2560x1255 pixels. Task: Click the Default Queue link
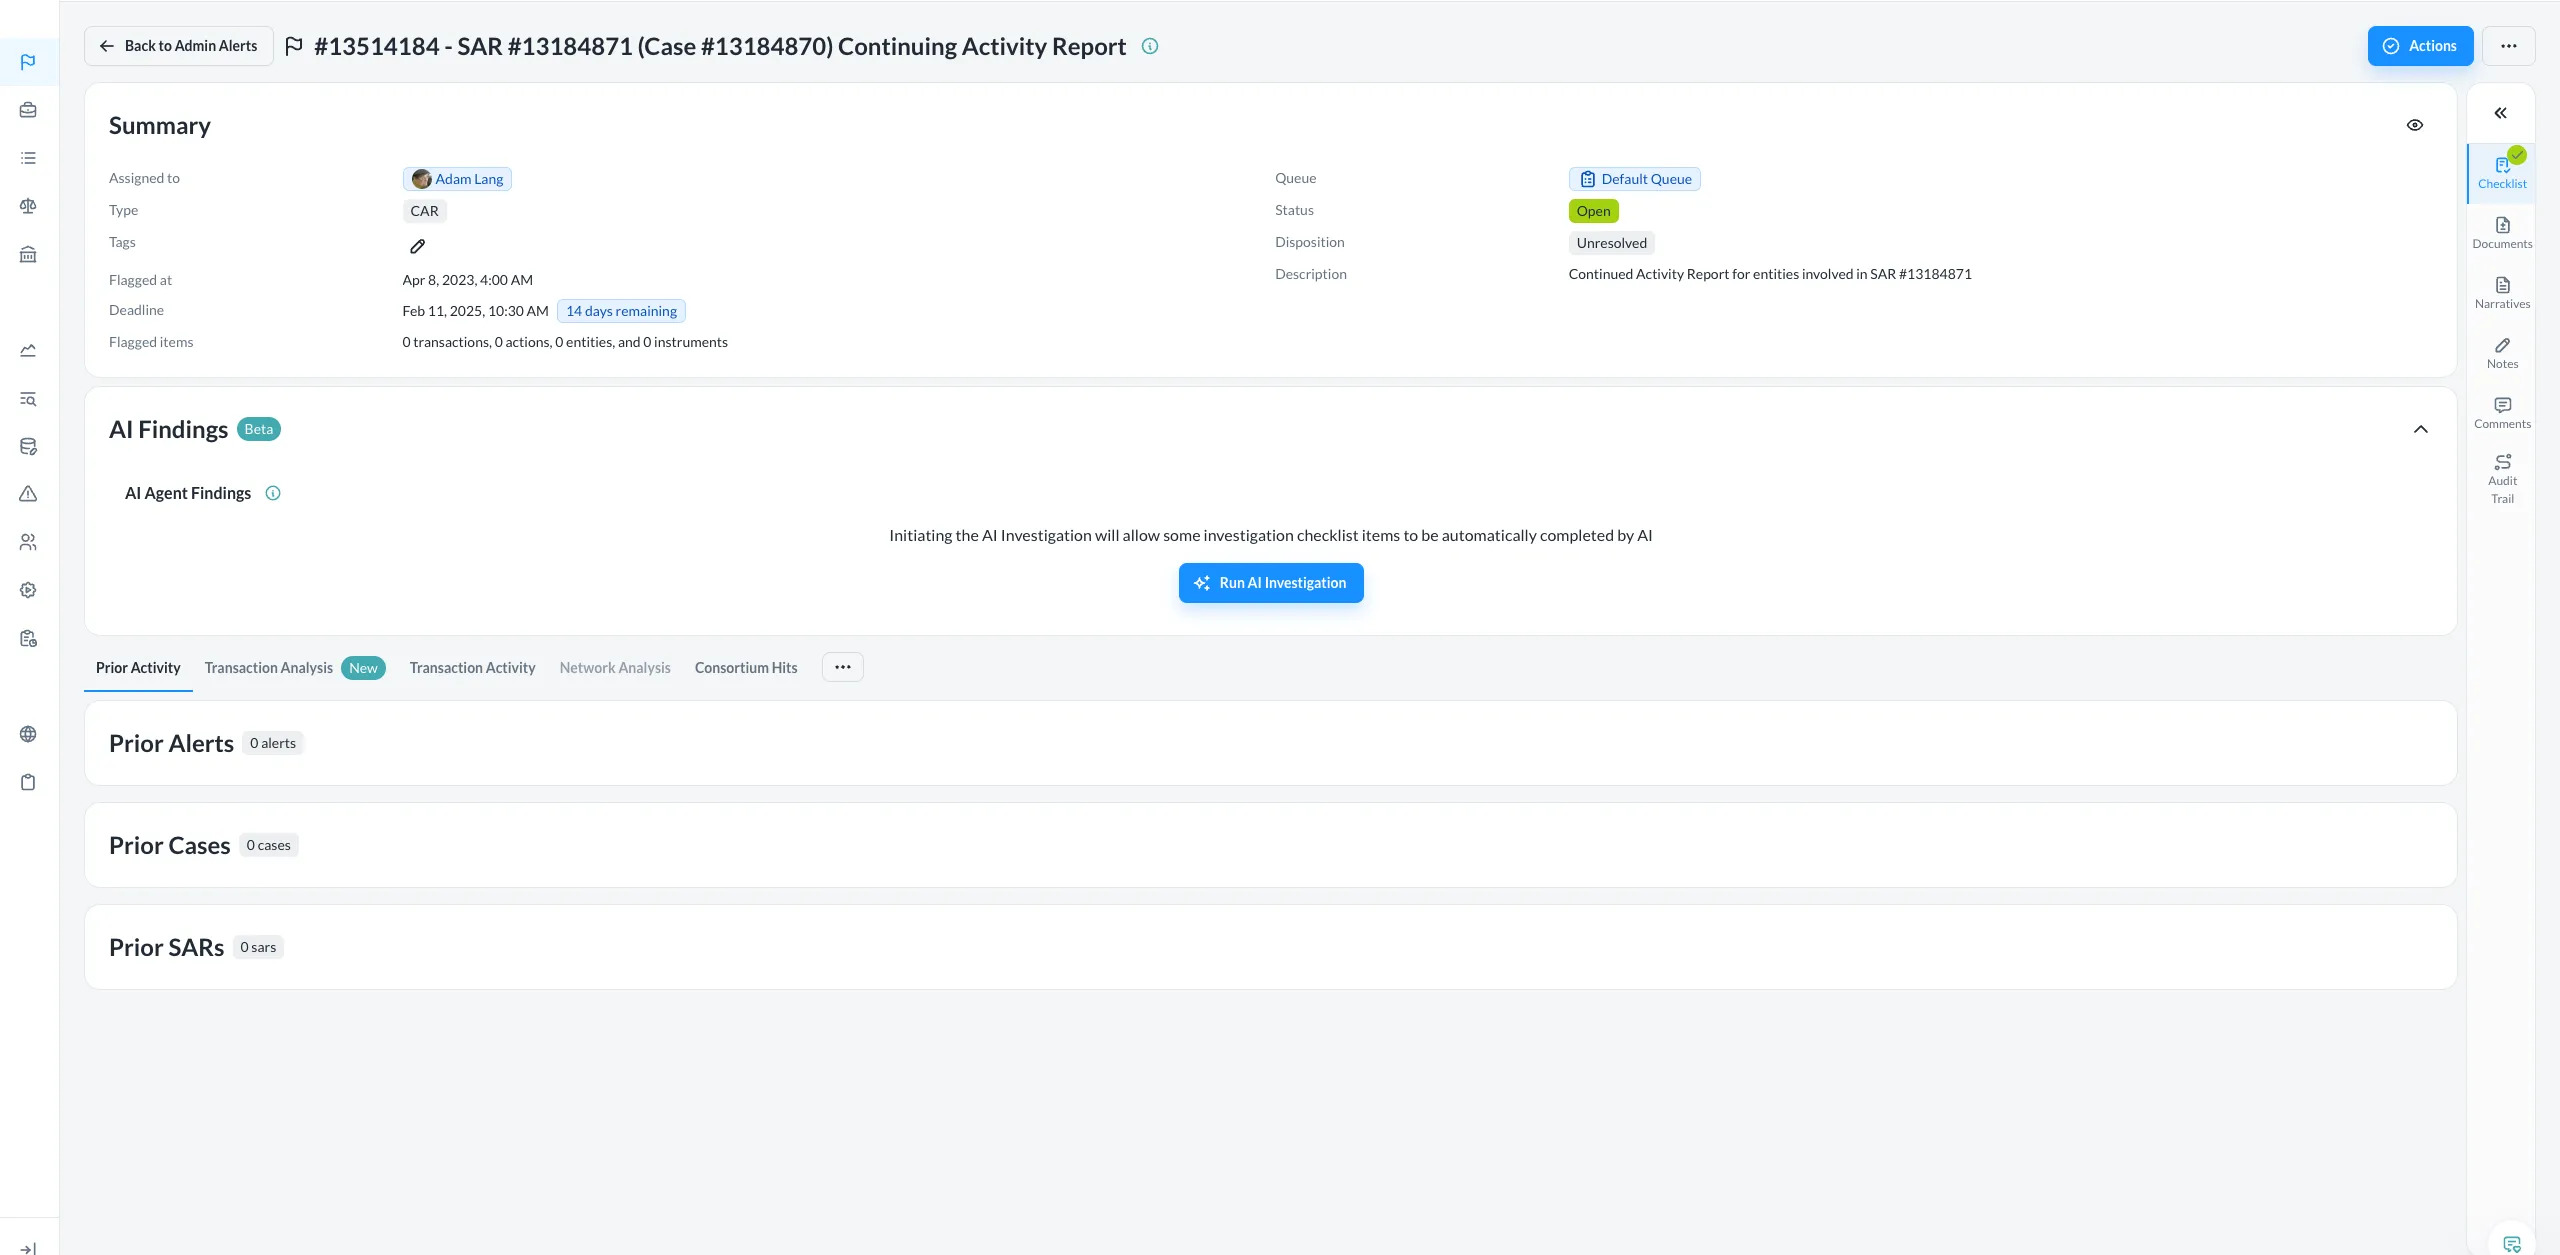(x=1634, y=179)
